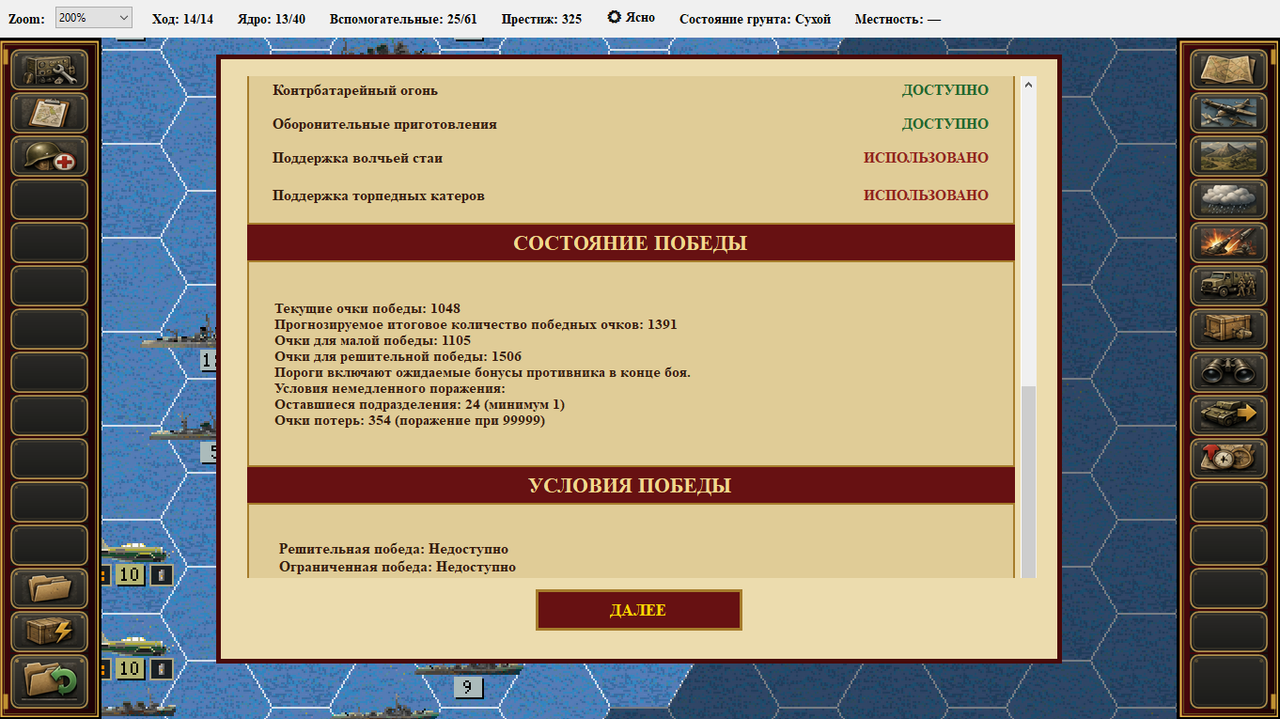Click Решительная победа: Недоступно line
1280x719 pixels.
point(394,549)
